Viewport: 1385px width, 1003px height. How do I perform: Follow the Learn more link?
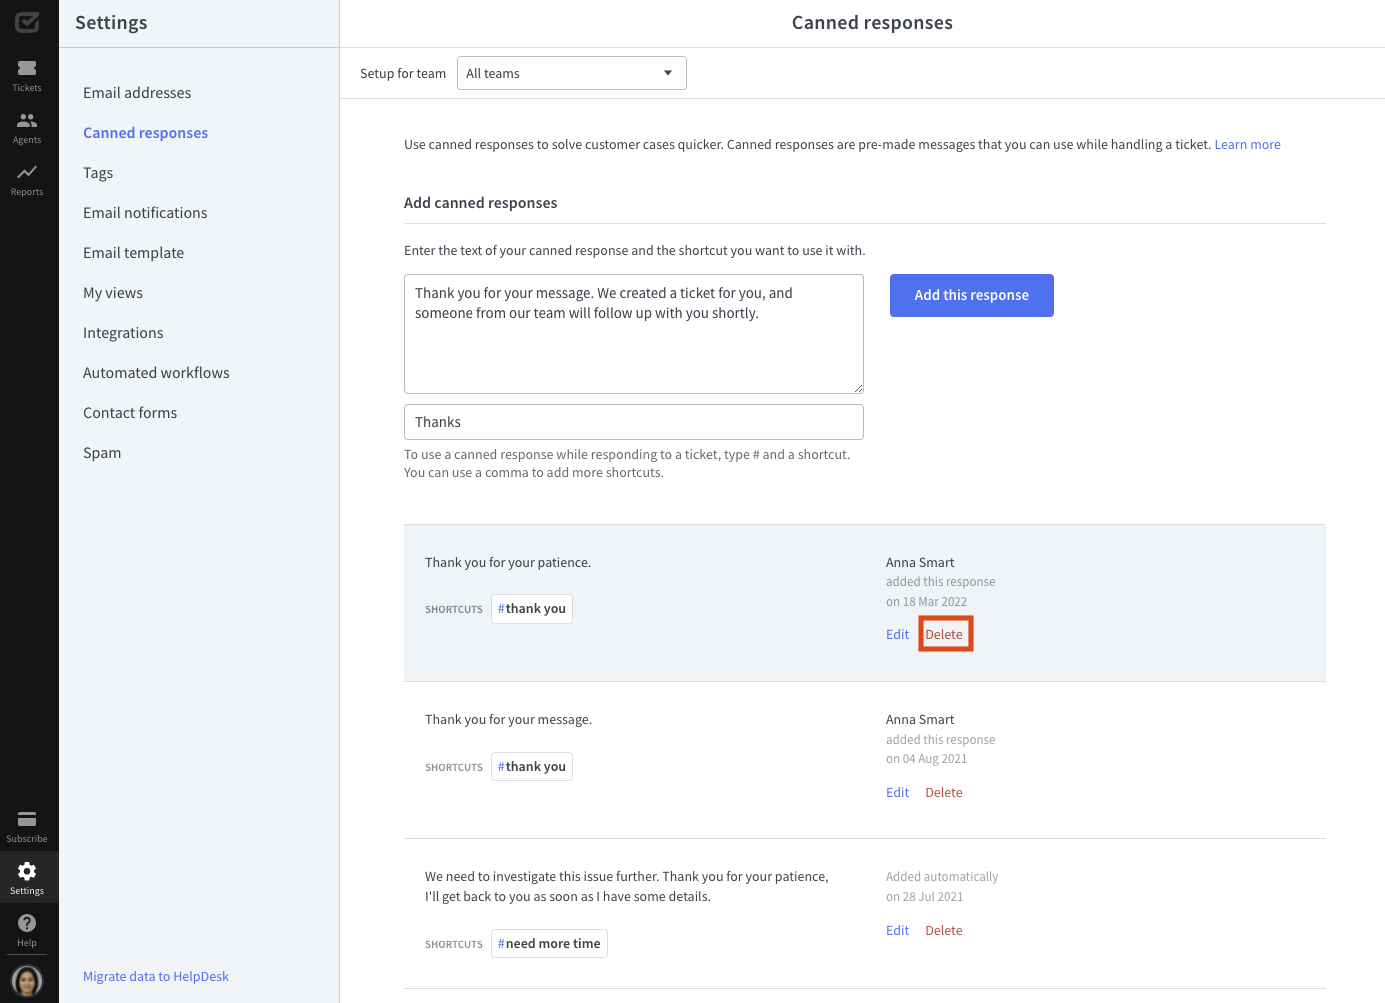(x=1247, y=145)
